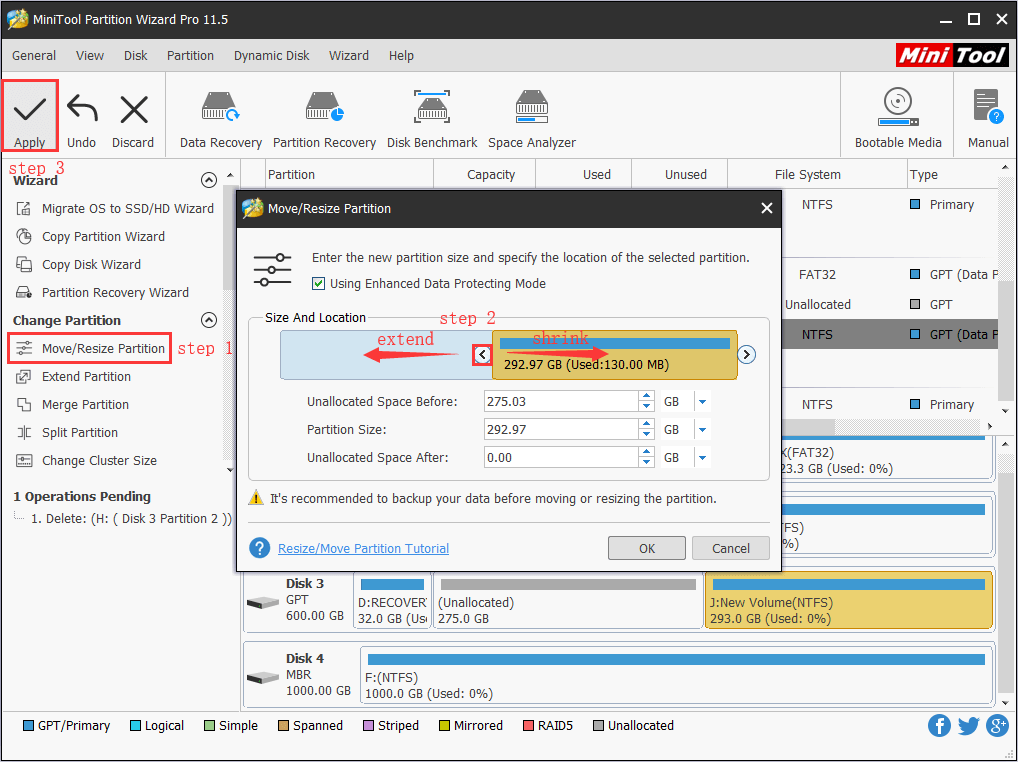The image size is (1018, 762).
Task: Click right handle of partition slider
Action: click(x=747, y=354)
